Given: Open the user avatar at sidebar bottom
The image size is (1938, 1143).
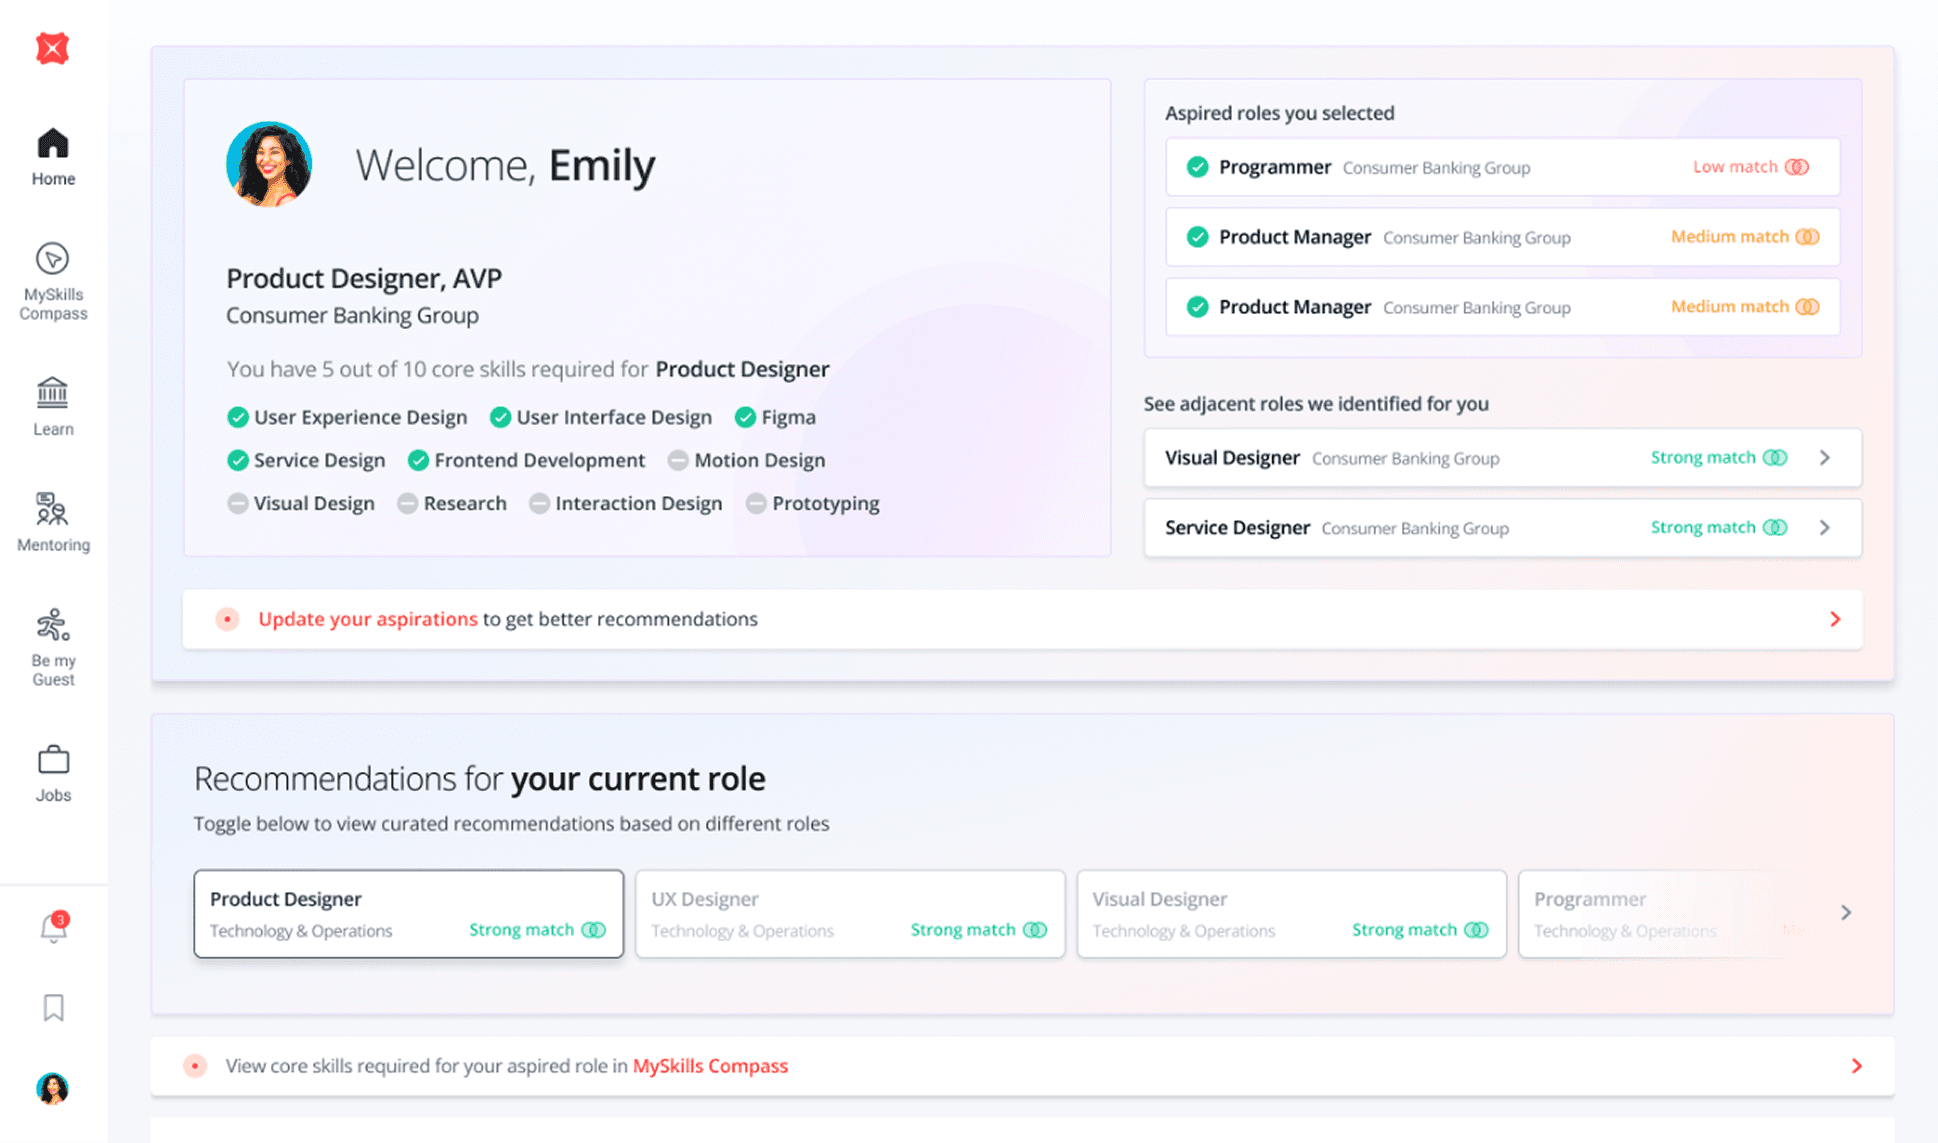Looking at the screenshot, I should point(52,1088).
